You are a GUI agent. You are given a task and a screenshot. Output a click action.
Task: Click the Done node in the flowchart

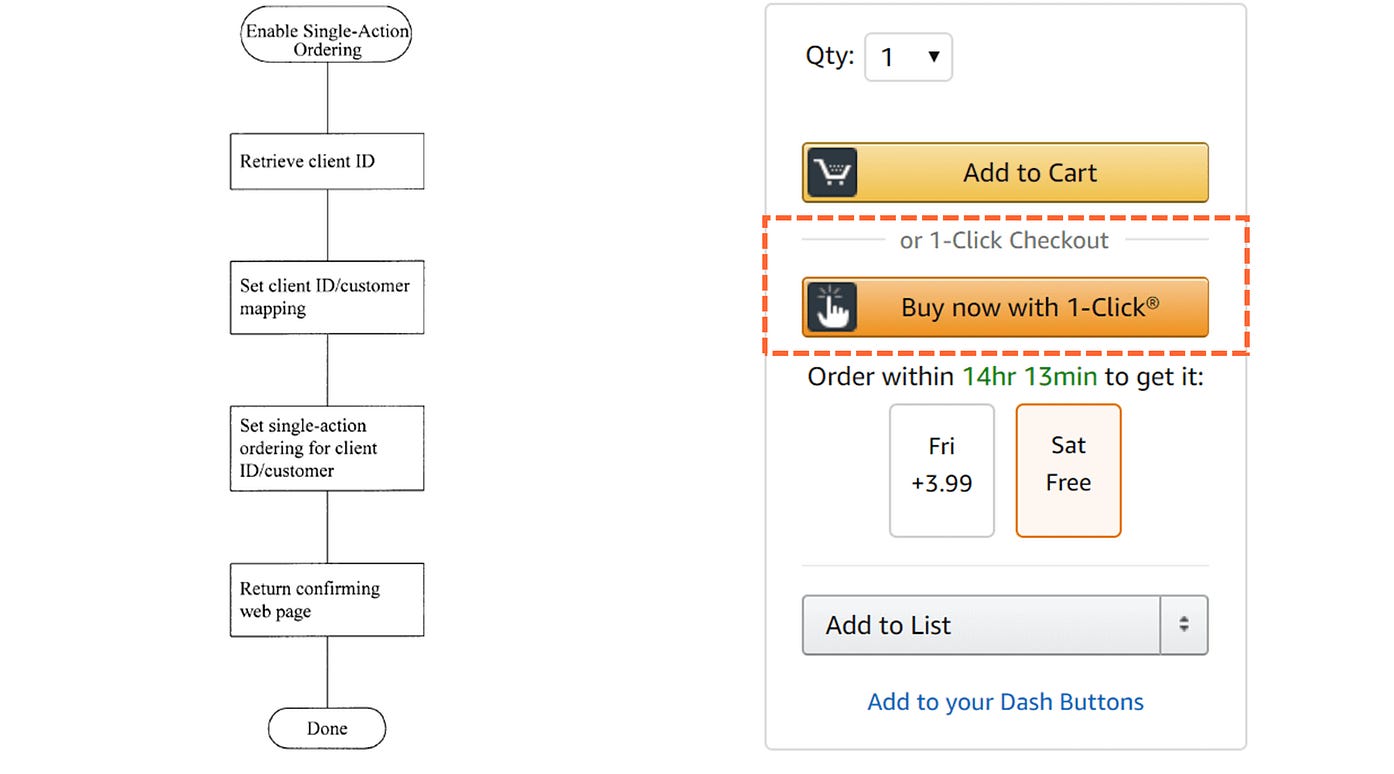[326, 728]
